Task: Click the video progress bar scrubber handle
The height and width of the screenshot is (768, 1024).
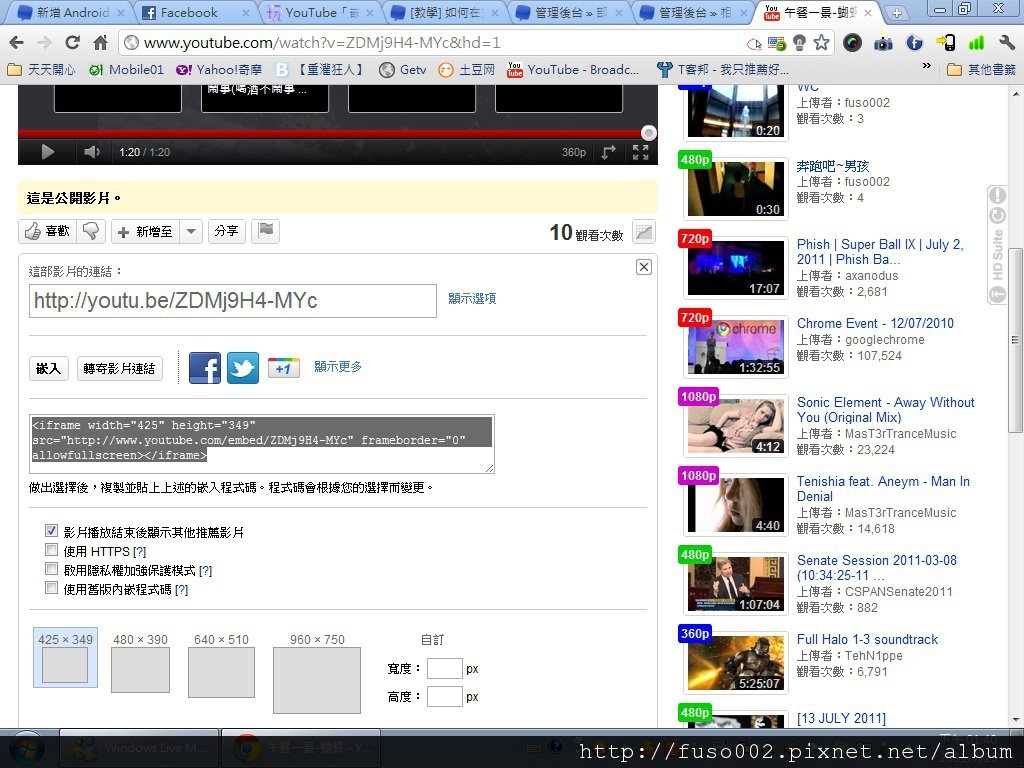Action: (x=648, y=133)
